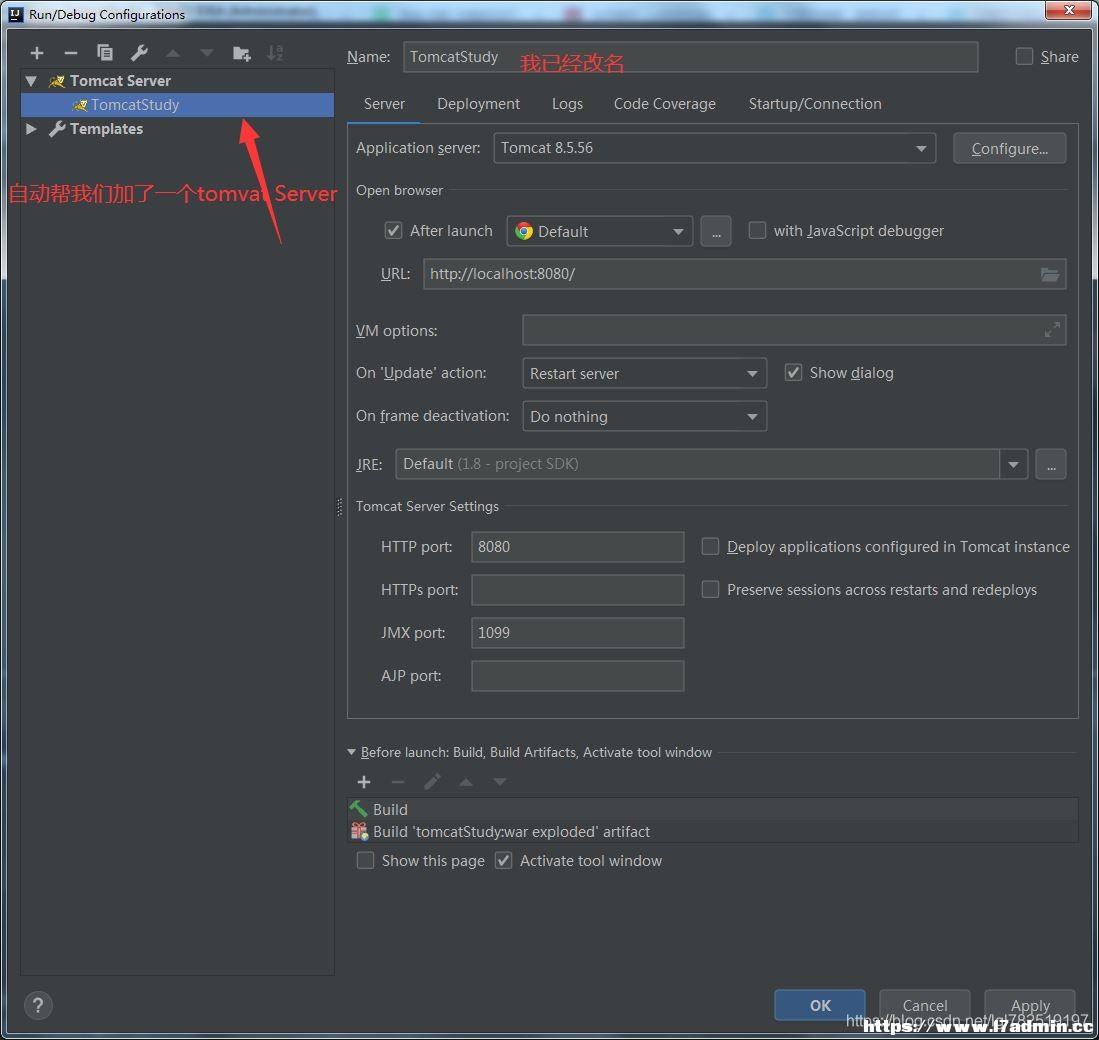Click the URL input field

point(744,274)
